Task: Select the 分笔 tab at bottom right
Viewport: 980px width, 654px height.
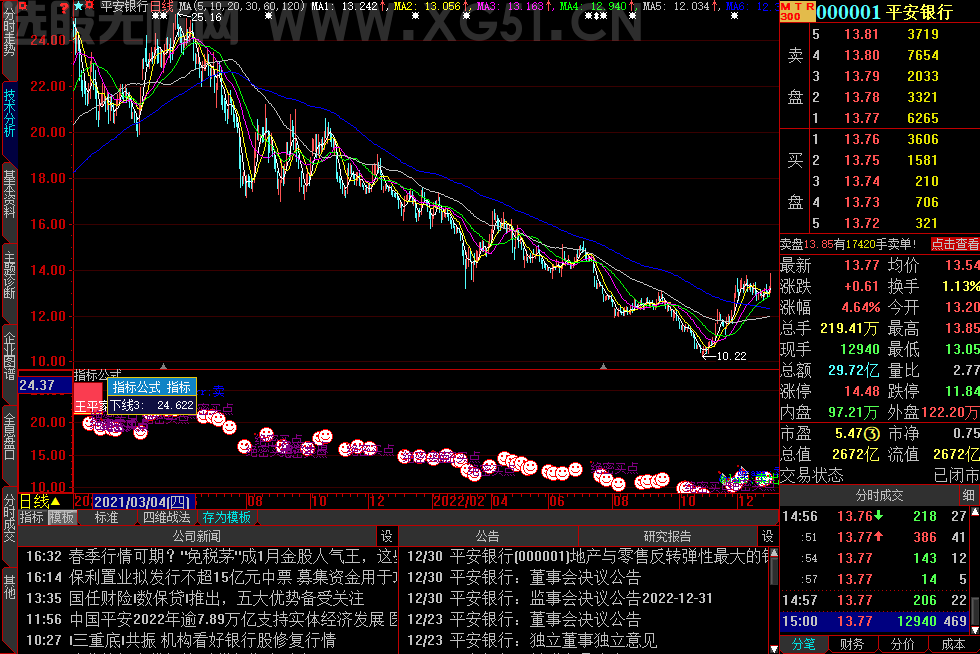Action: click(804, 645)
